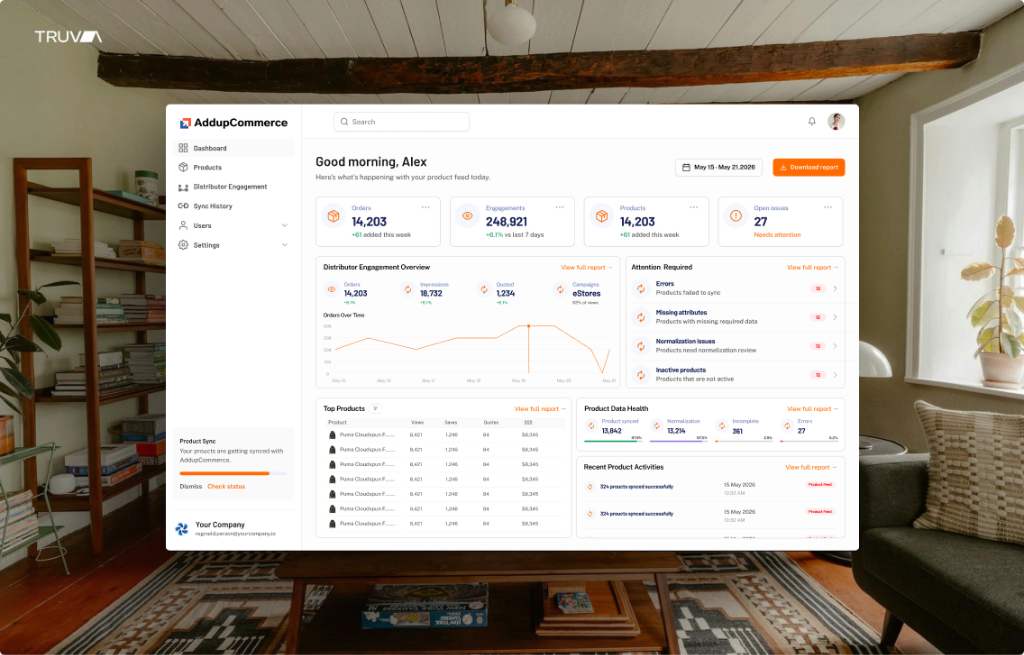Click the chart's highlighted data point marker
The image size is (1024, 655).
coord(528,325)
